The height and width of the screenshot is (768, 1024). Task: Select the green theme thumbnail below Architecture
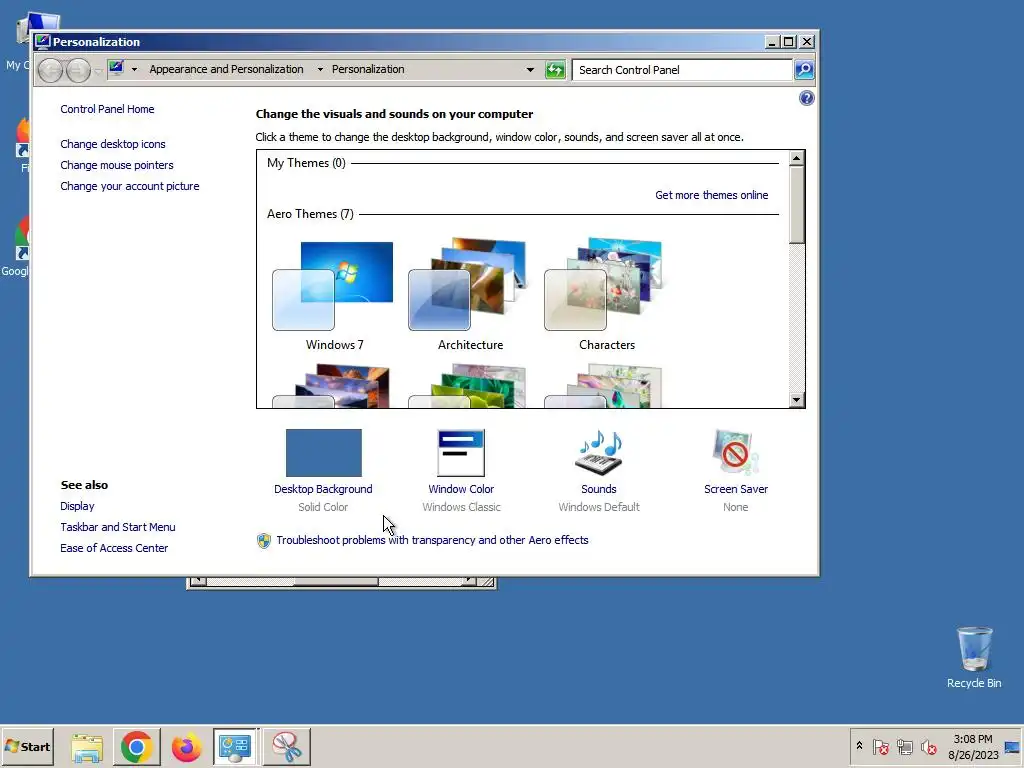pos(470,386)
